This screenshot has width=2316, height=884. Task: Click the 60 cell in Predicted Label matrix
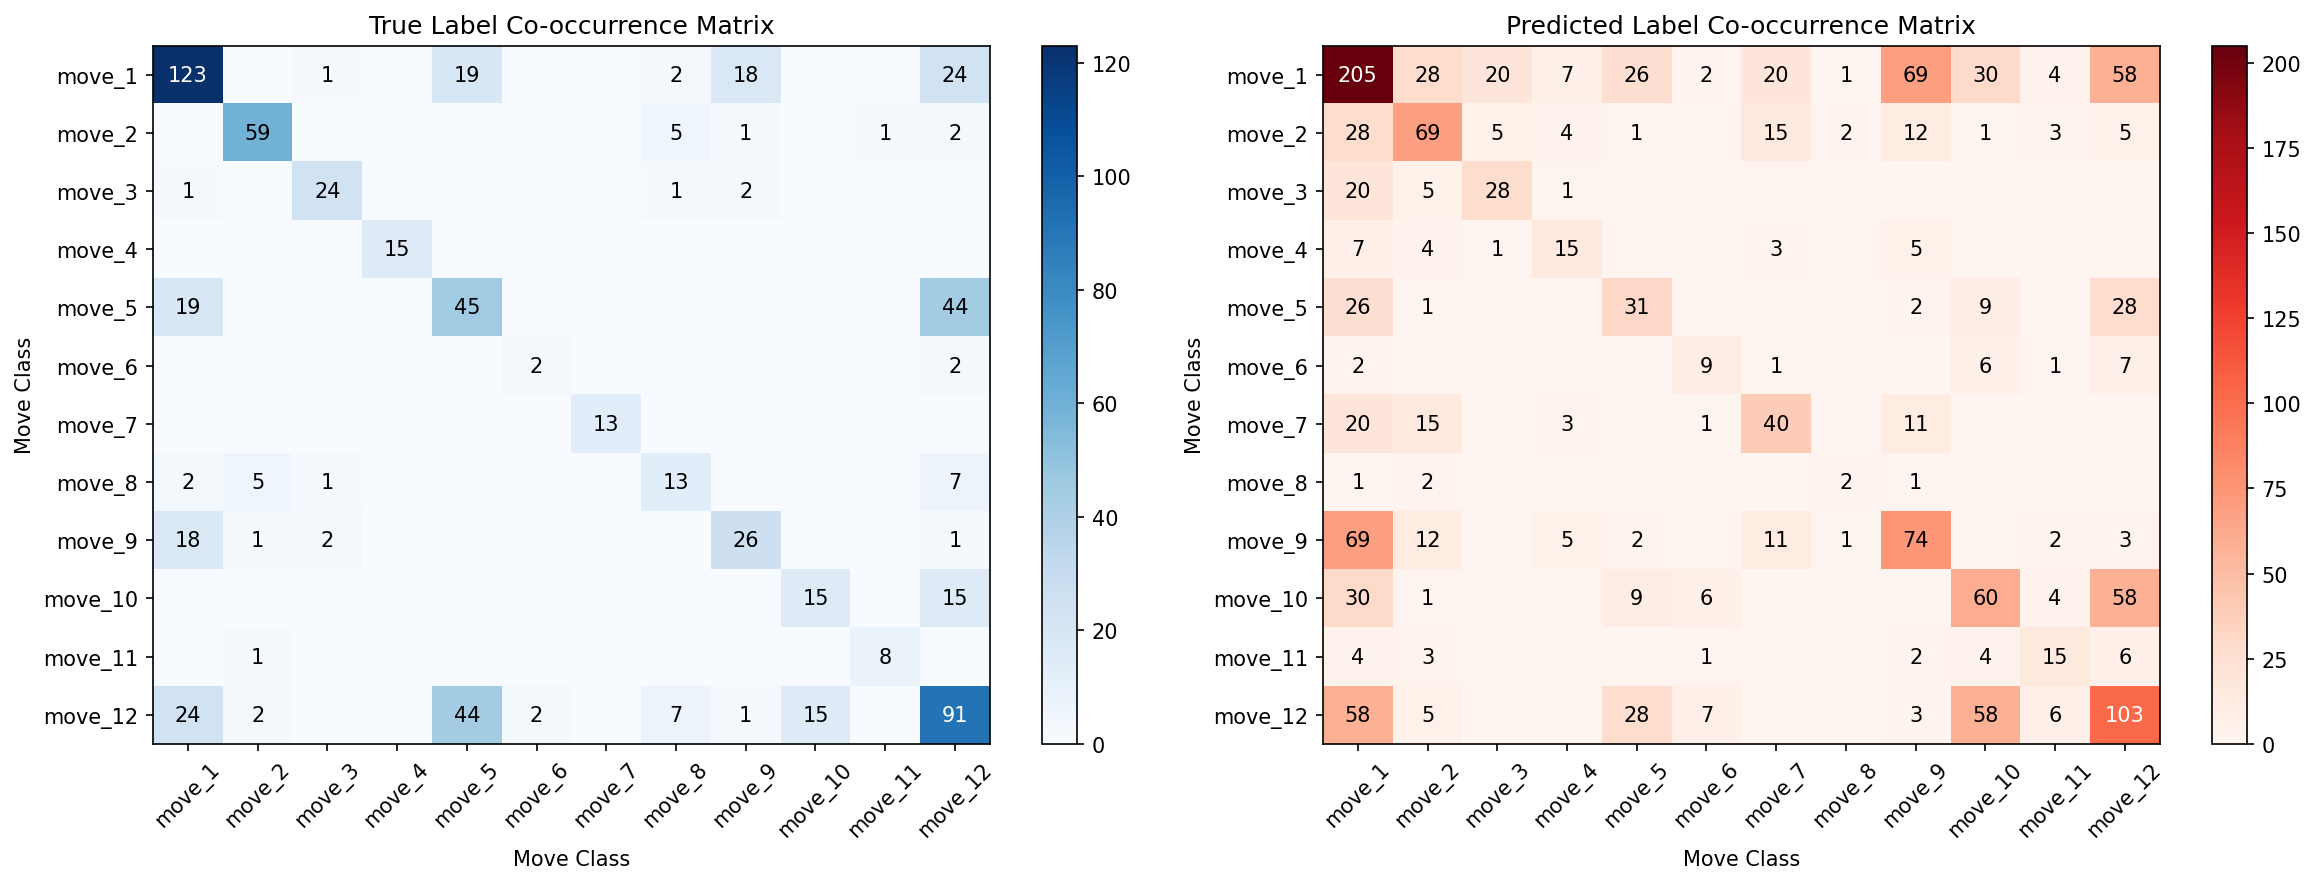(x=1985, y=598)
